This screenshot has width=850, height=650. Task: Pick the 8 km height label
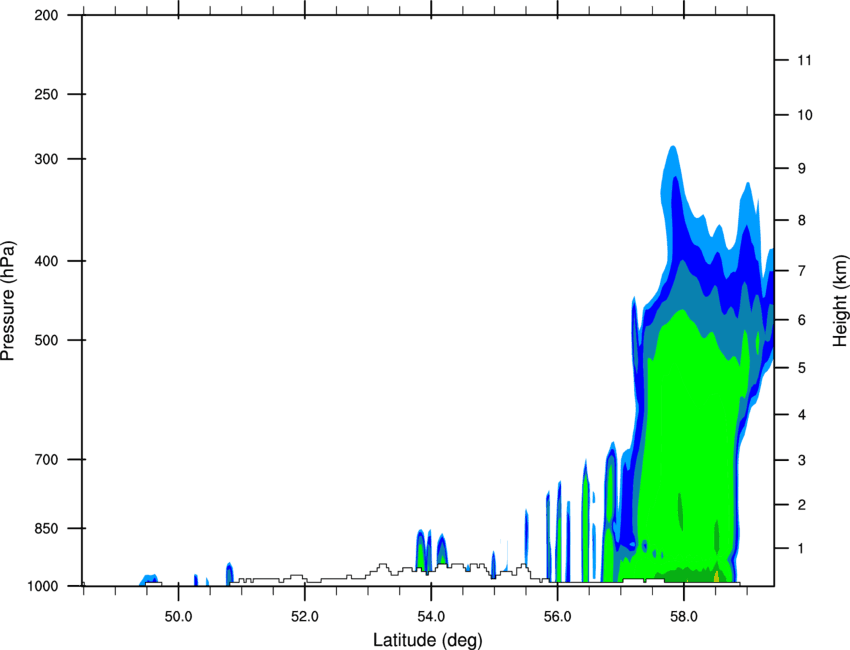[x=802, y=220]
